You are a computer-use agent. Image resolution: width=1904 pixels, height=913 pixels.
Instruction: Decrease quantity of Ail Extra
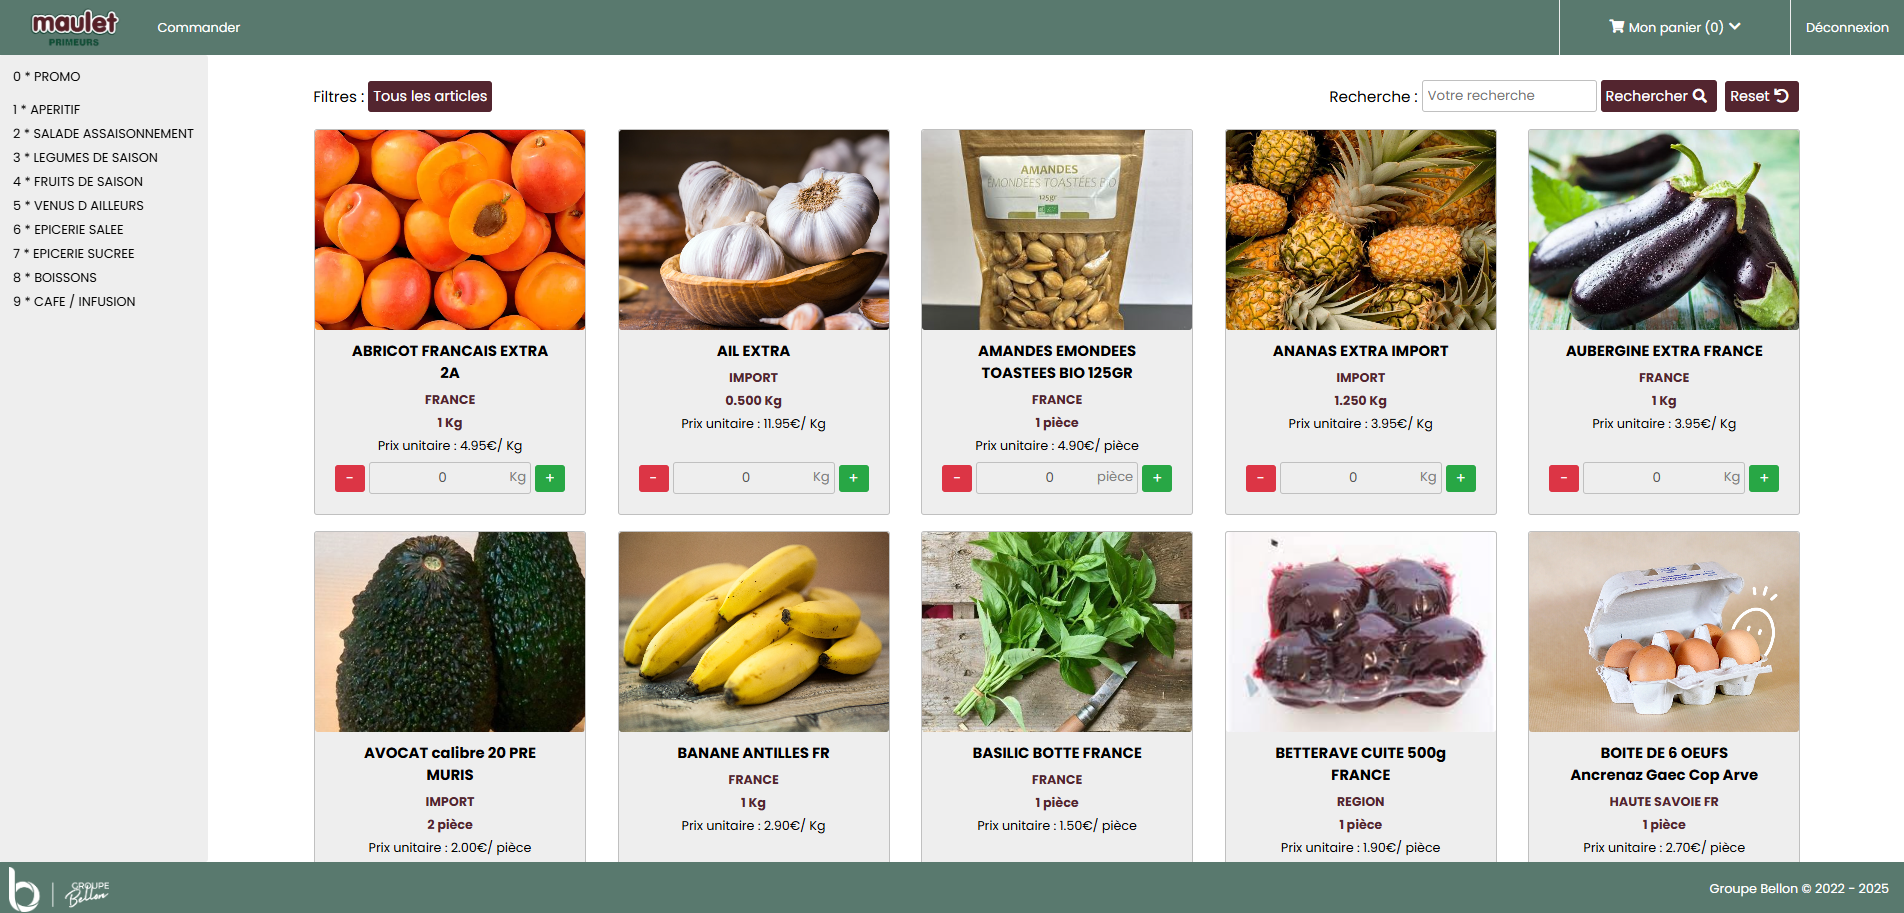pos(654,478)
